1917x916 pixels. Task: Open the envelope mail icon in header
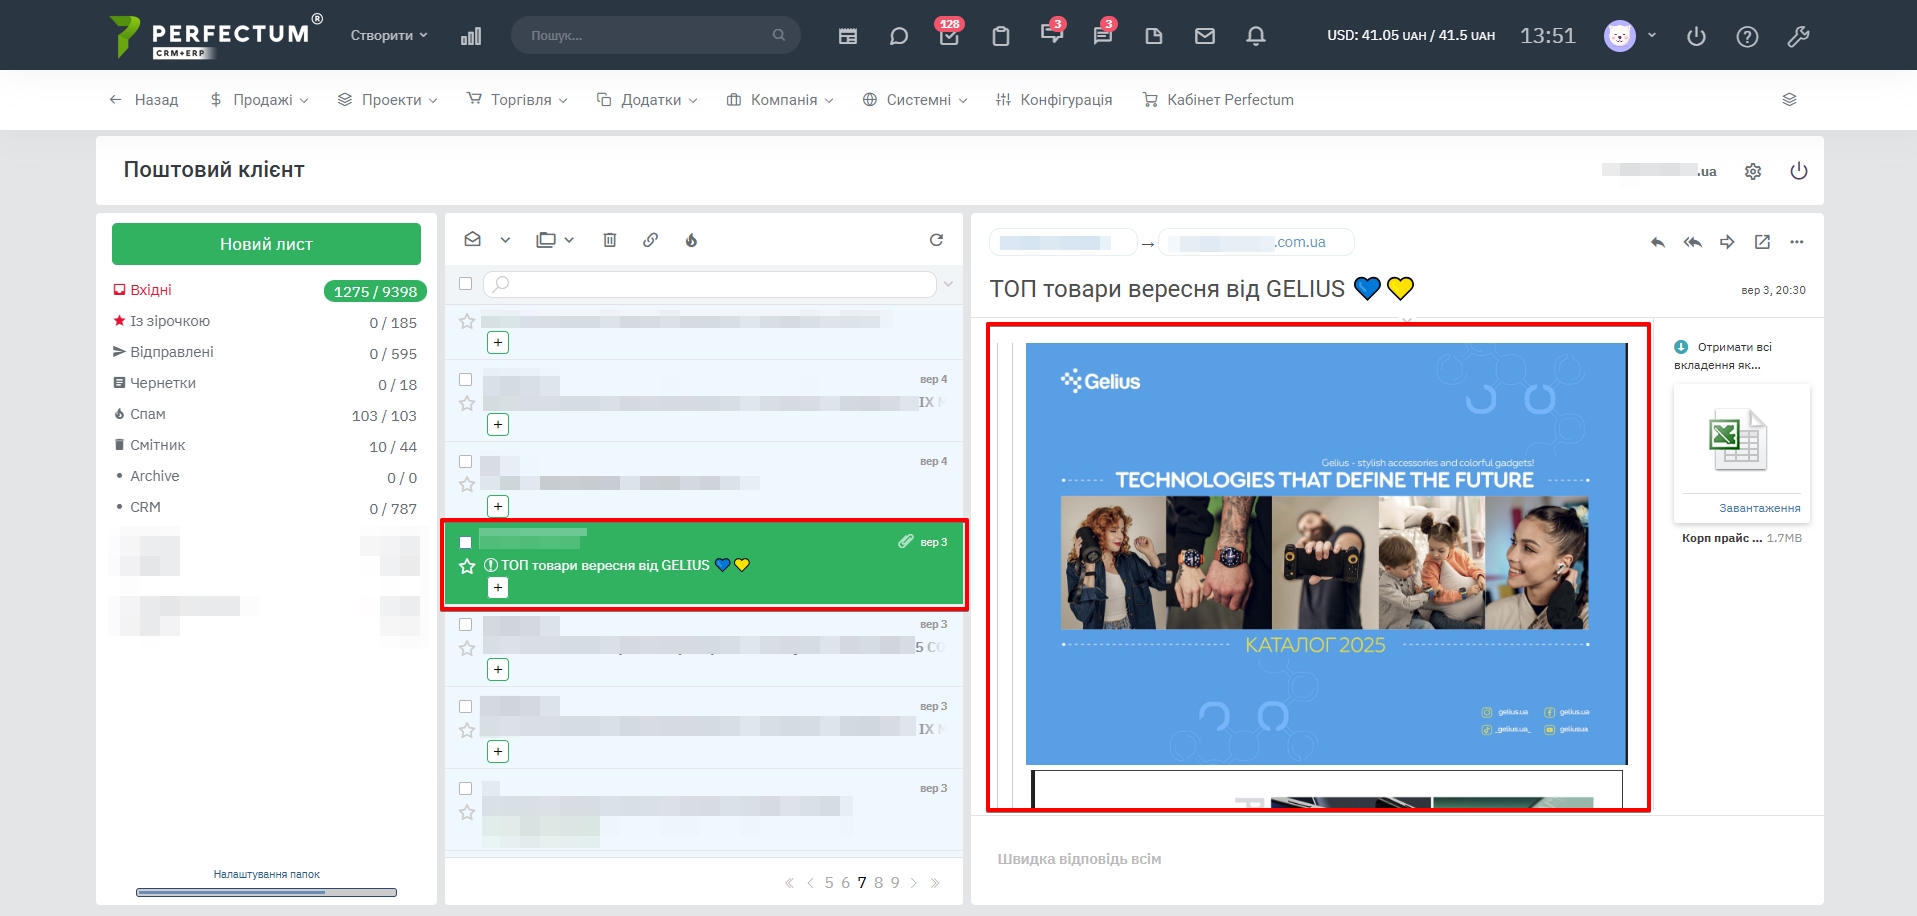pyautogui.click(x=1205, y=36)
